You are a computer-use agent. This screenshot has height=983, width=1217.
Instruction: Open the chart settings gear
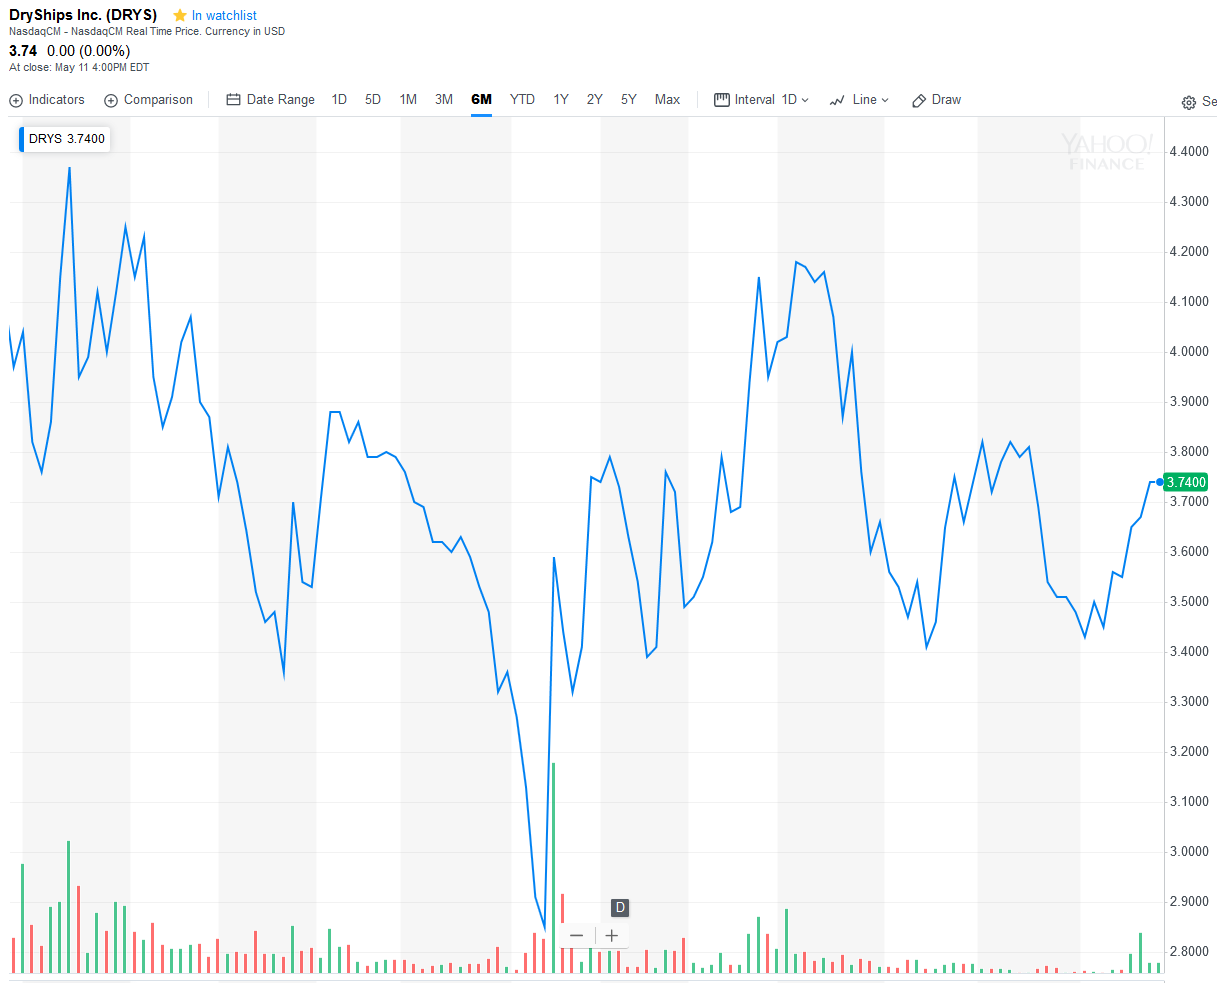(x=1189, y=102)
